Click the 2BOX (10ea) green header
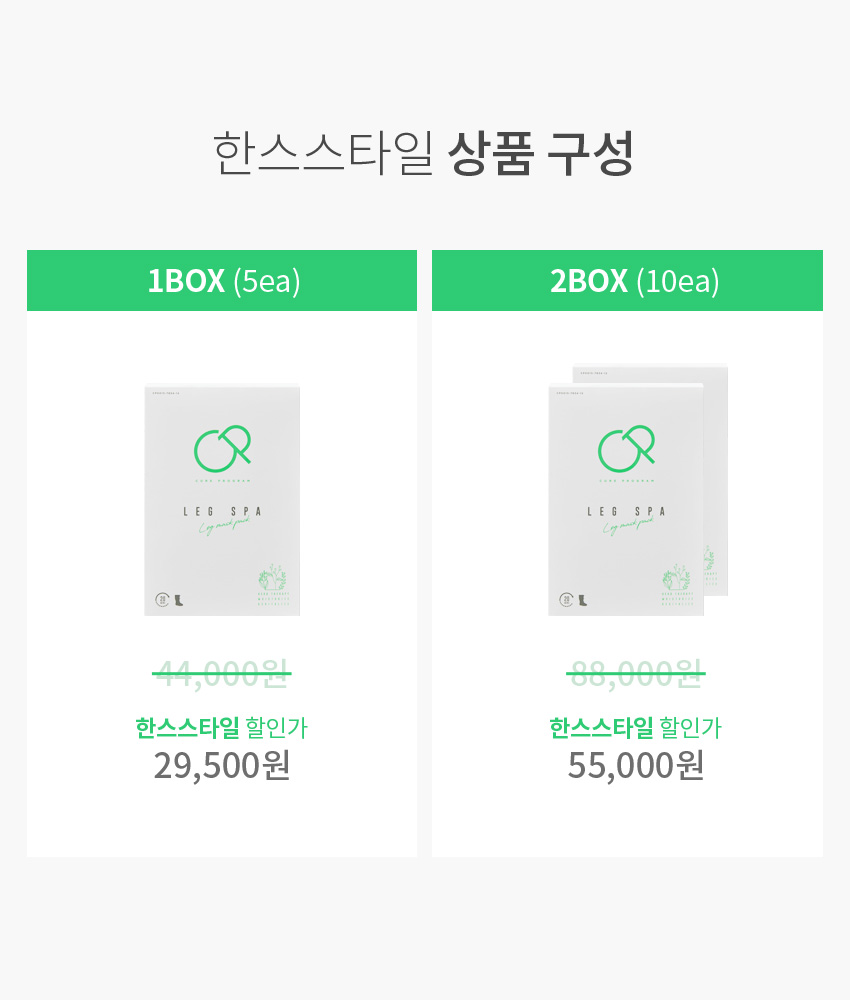The height and width of the screenshot is (1000, 850). point(627,281)
